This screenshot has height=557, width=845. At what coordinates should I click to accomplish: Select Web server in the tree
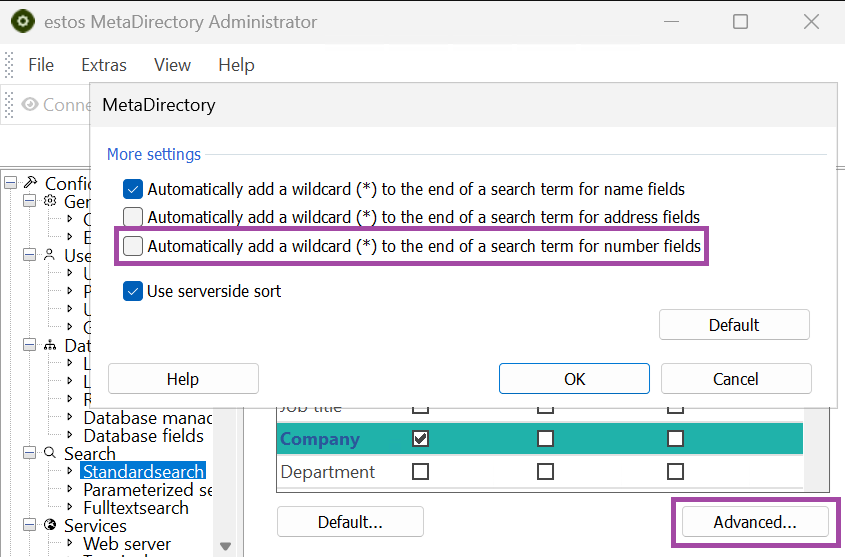[x=127, y=544]
